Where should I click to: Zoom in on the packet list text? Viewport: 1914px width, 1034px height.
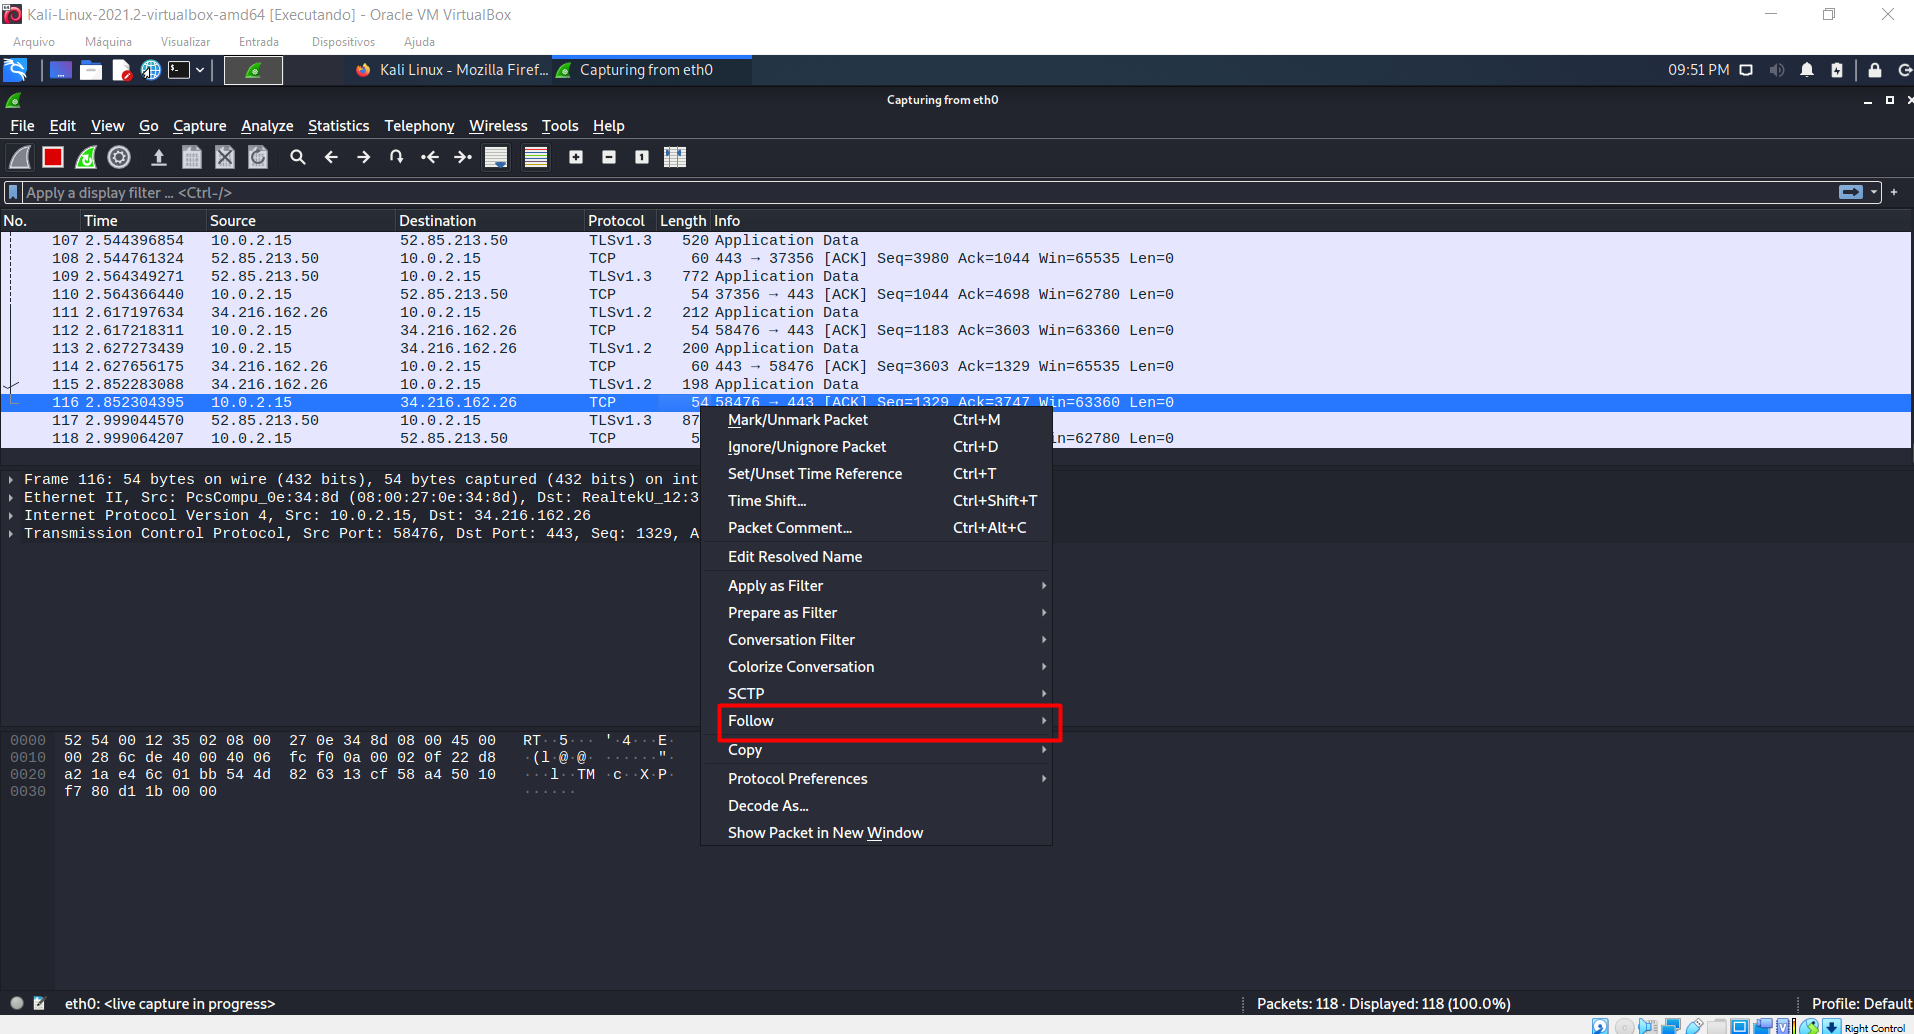(576, 157)
